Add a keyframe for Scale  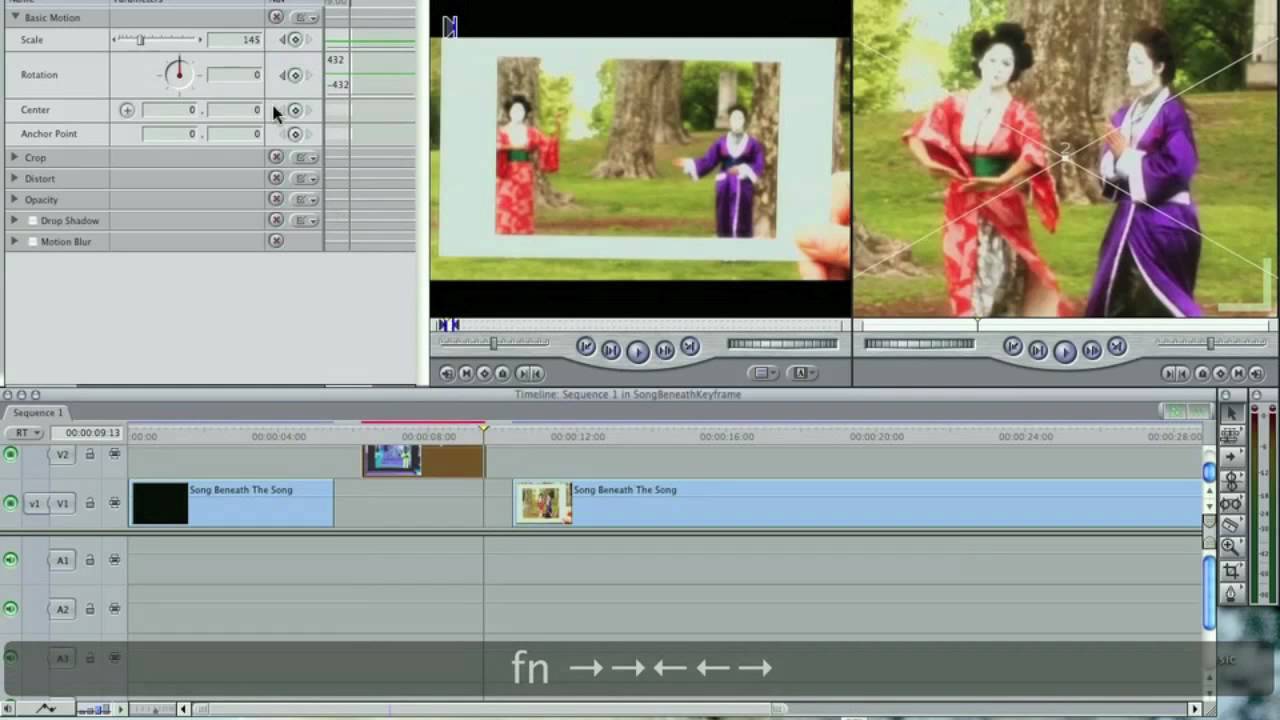pyautogui.click(x=295, y=40)
